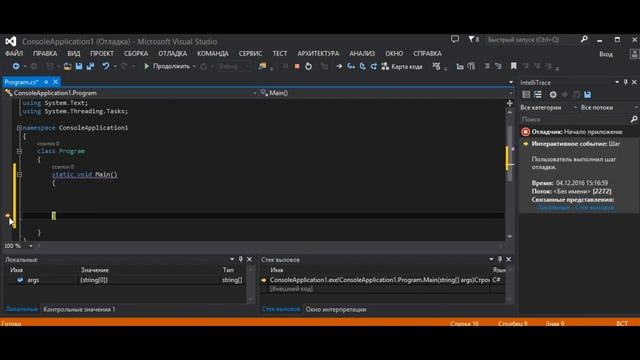Open a file with the folder icon

(67, 66)
